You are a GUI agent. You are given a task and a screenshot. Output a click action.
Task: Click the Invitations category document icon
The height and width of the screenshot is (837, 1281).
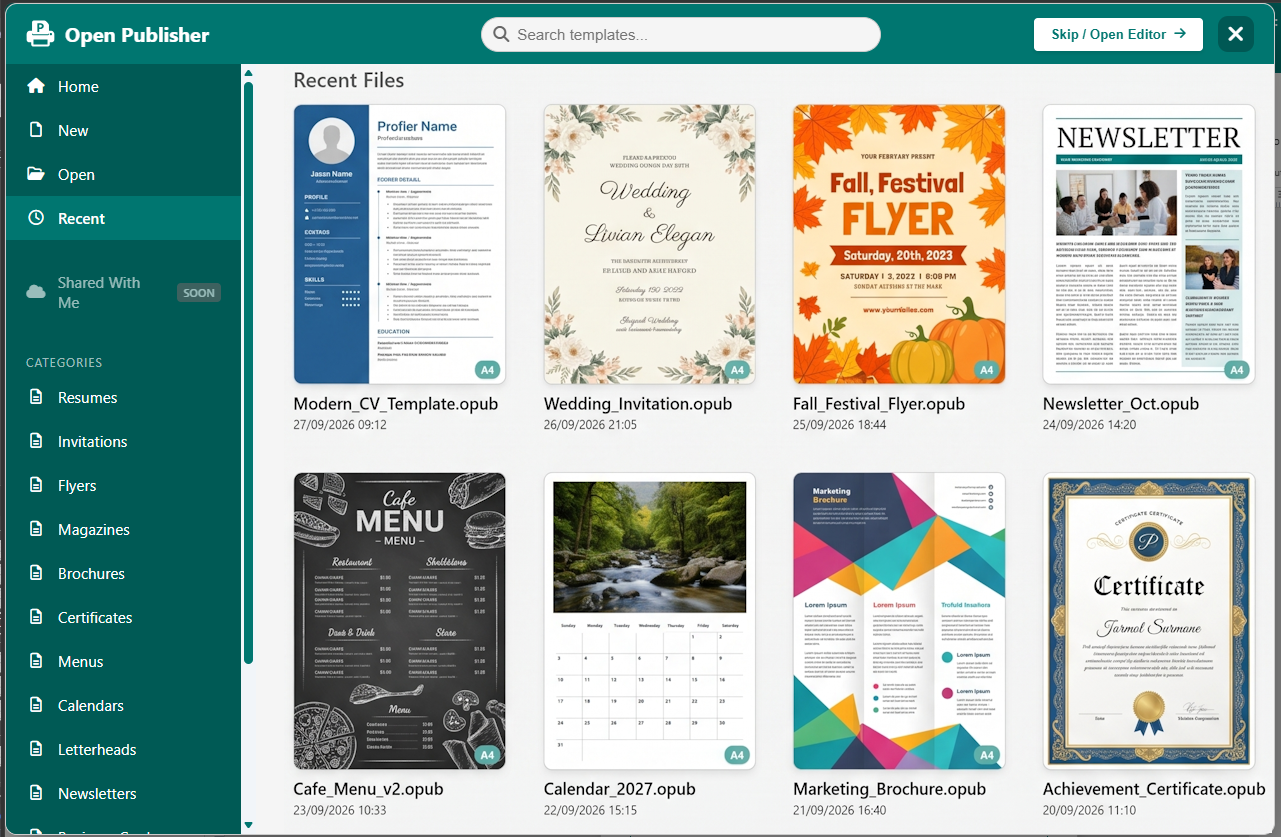pyautogui.click(x=37, y=441)
